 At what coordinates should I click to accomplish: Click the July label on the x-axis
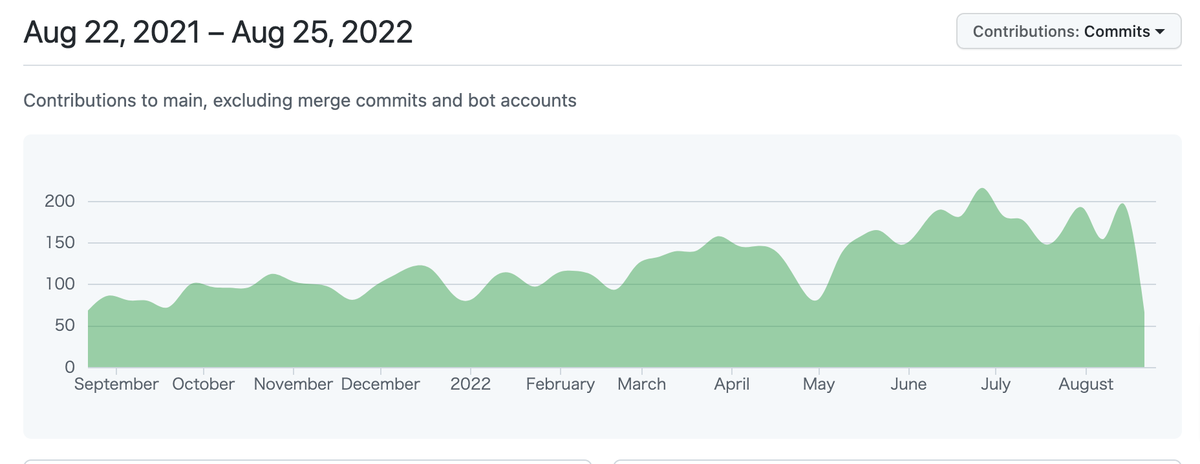pos(996,384)
